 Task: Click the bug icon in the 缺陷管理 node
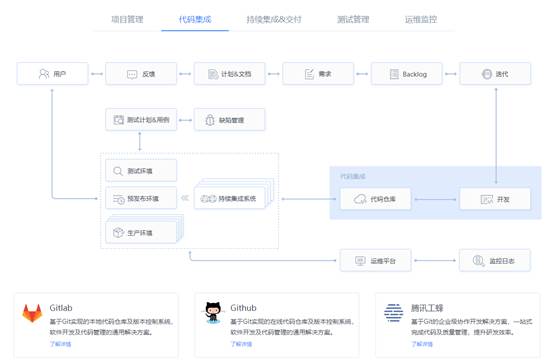point(210,120)
